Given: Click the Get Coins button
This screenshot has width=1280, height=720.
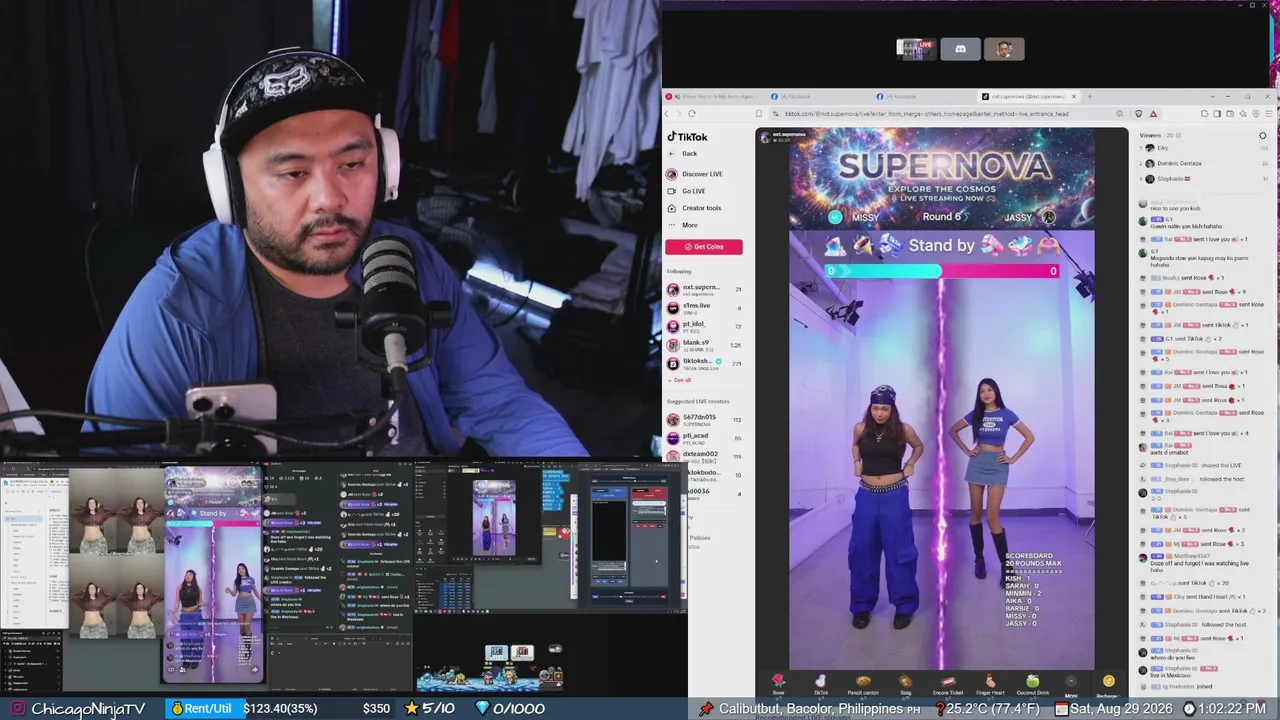Looking at the screenshot, I should 704,247.
